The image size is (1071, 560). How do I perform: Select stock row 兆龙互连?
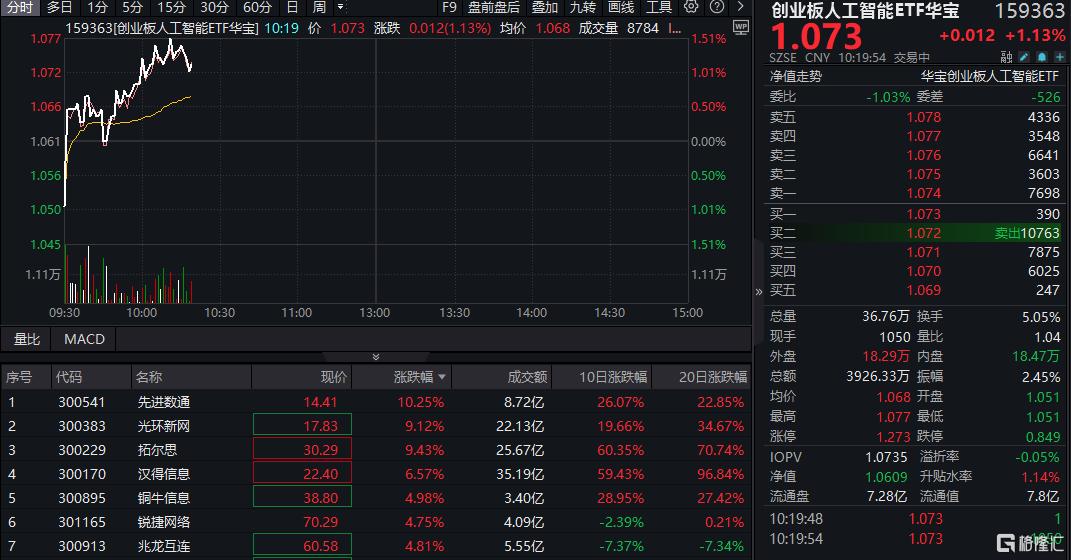376,546
